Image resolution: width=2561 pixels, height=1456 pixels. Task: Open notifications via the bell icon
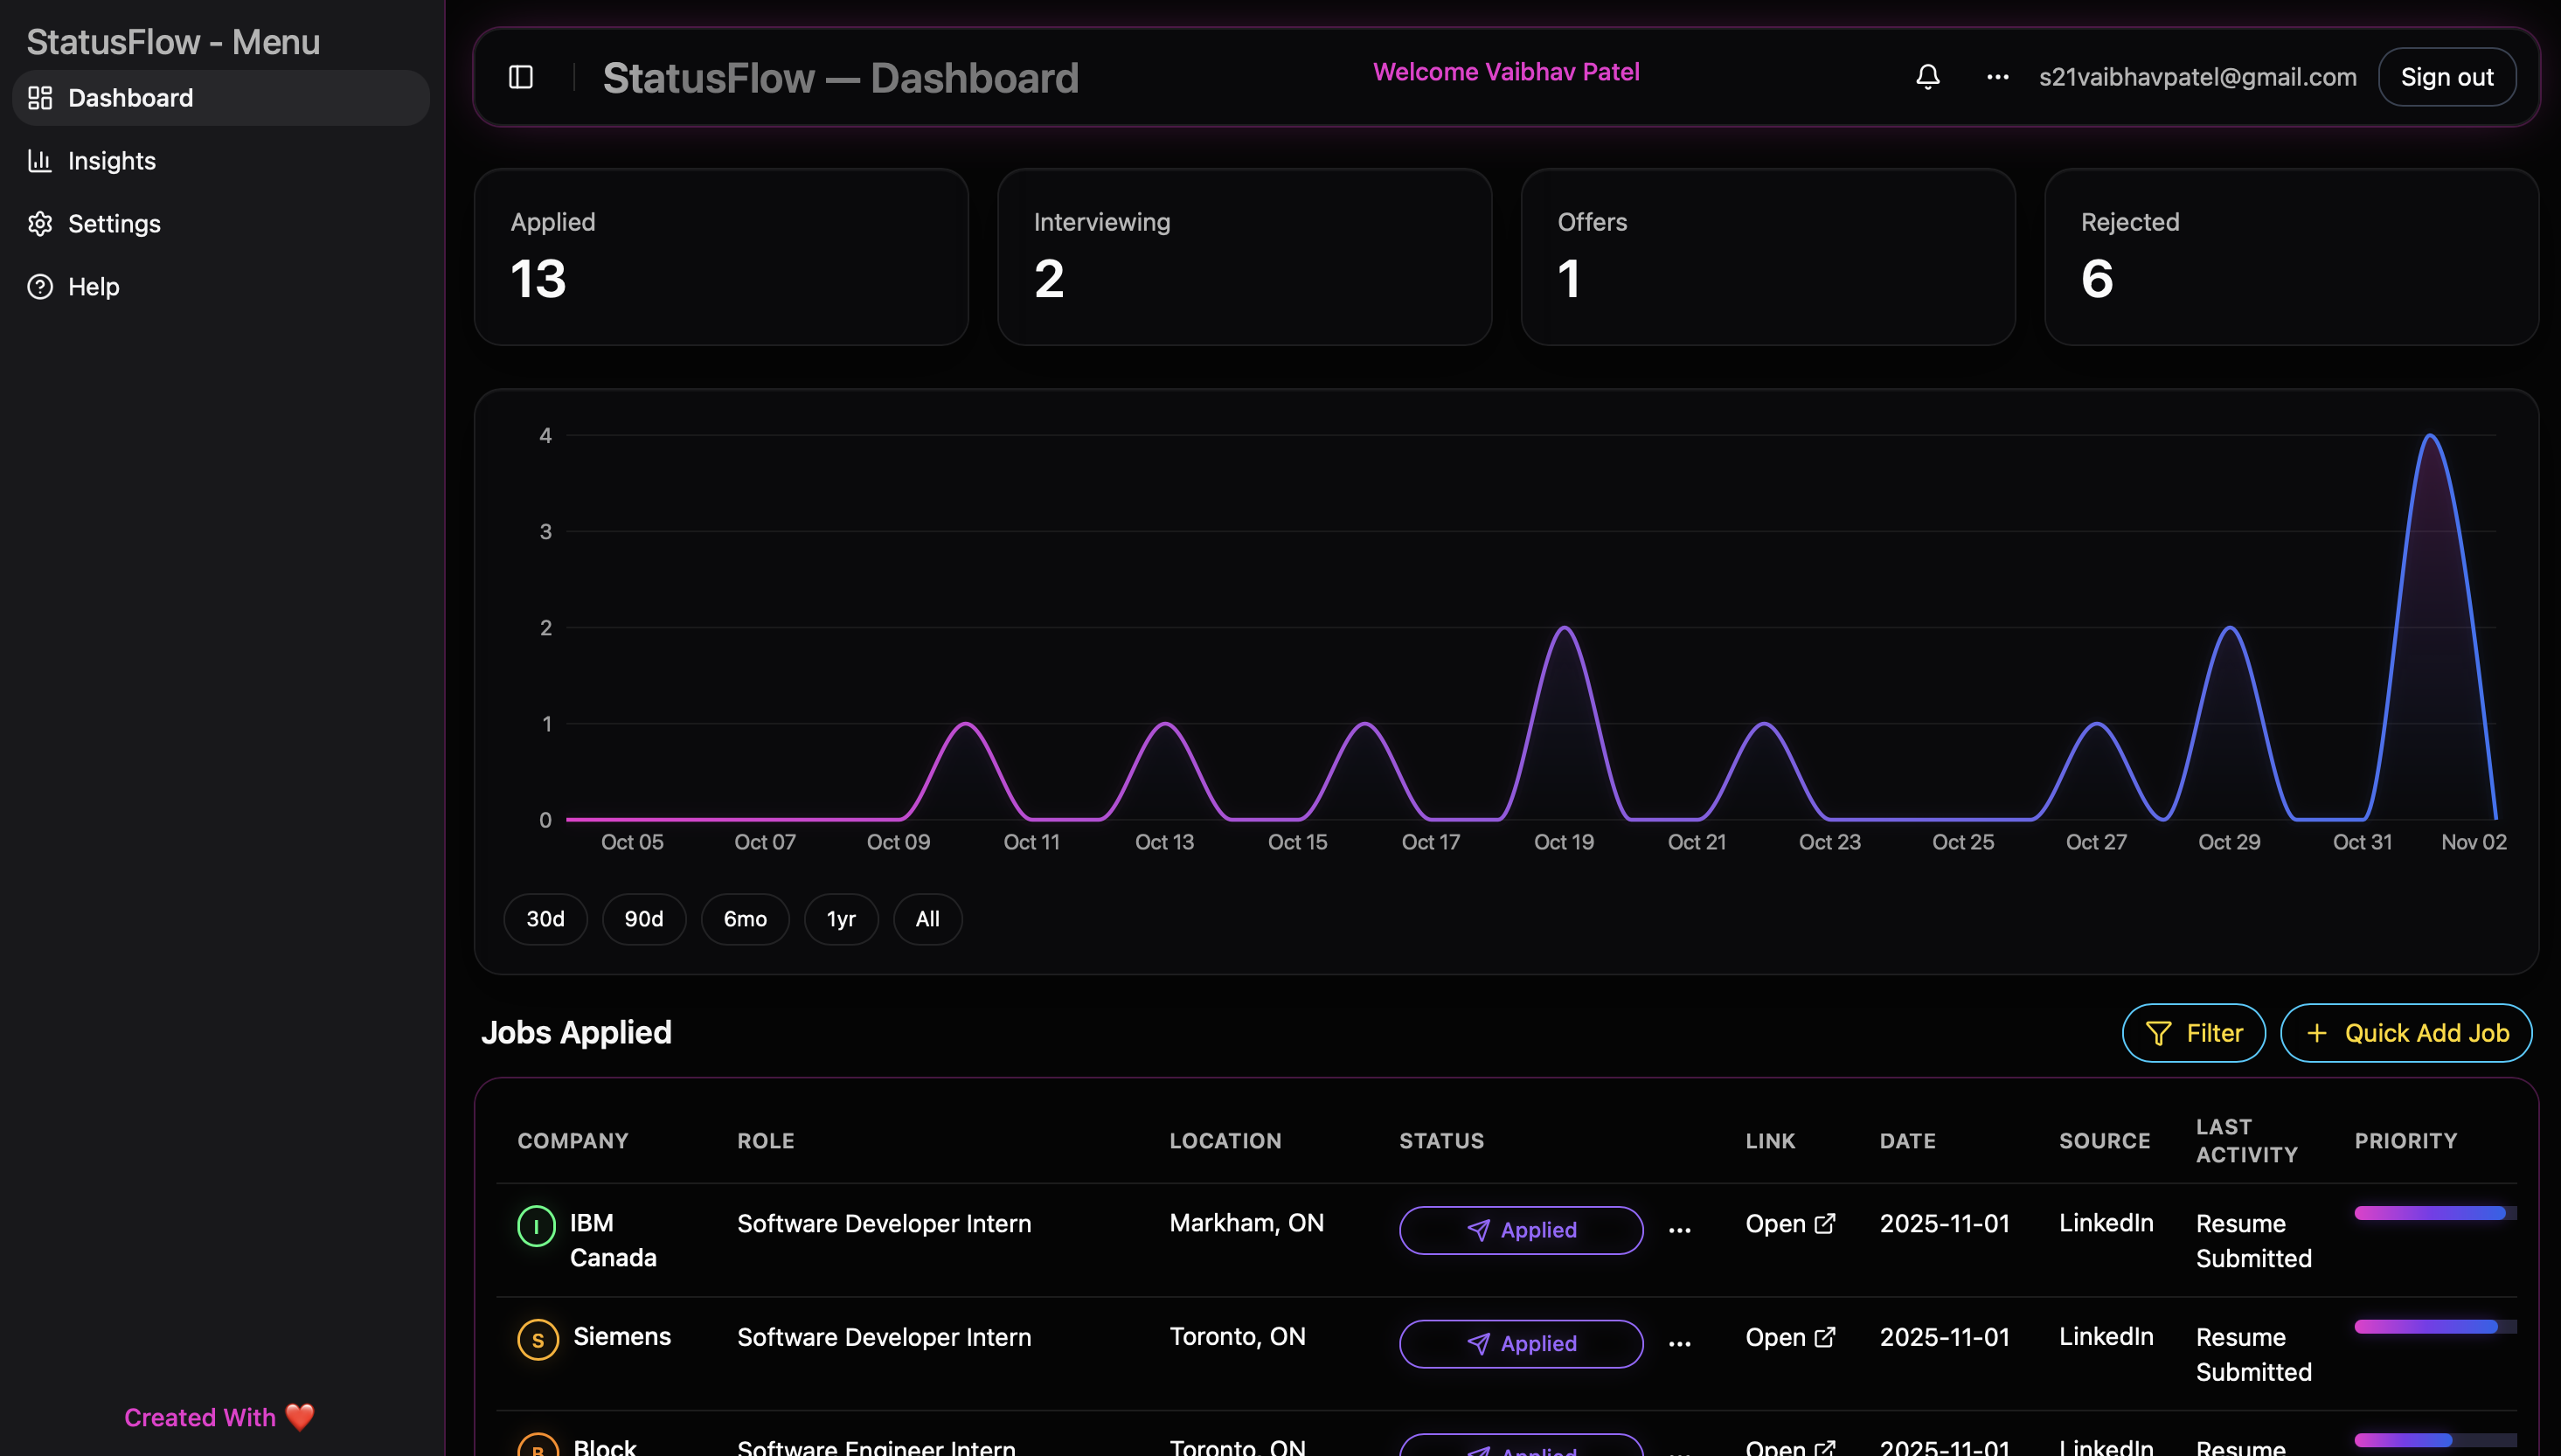pos(1927,76)
